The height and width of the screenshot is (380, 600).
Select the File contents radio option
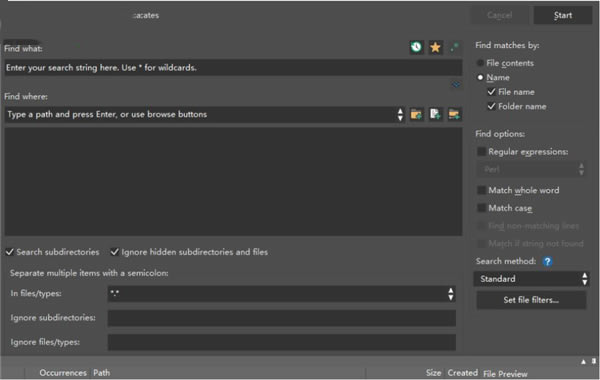click(x=480, y=63)
